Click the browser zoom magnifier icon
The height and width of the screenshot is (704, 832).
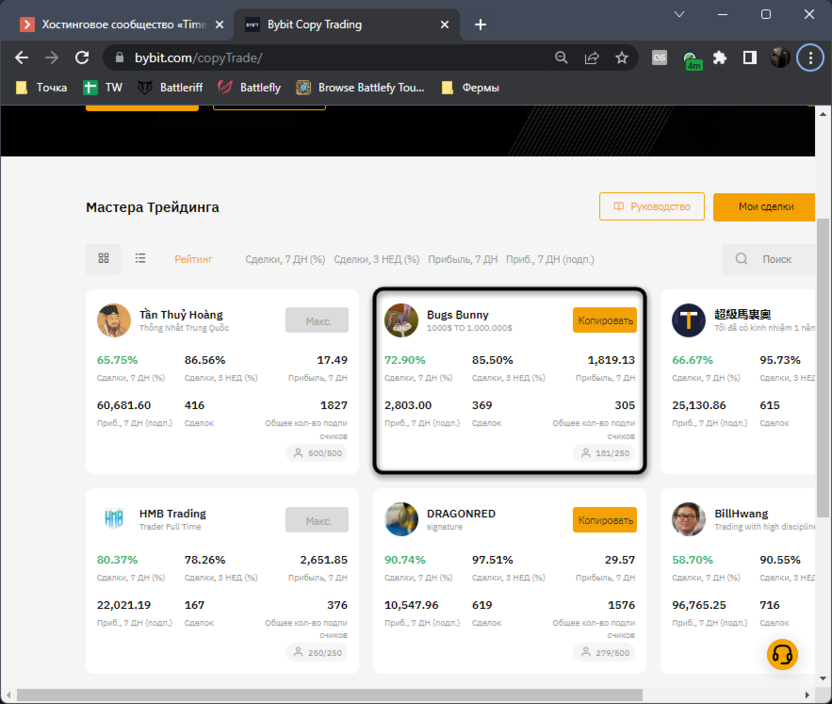click(x=562, y=58)
